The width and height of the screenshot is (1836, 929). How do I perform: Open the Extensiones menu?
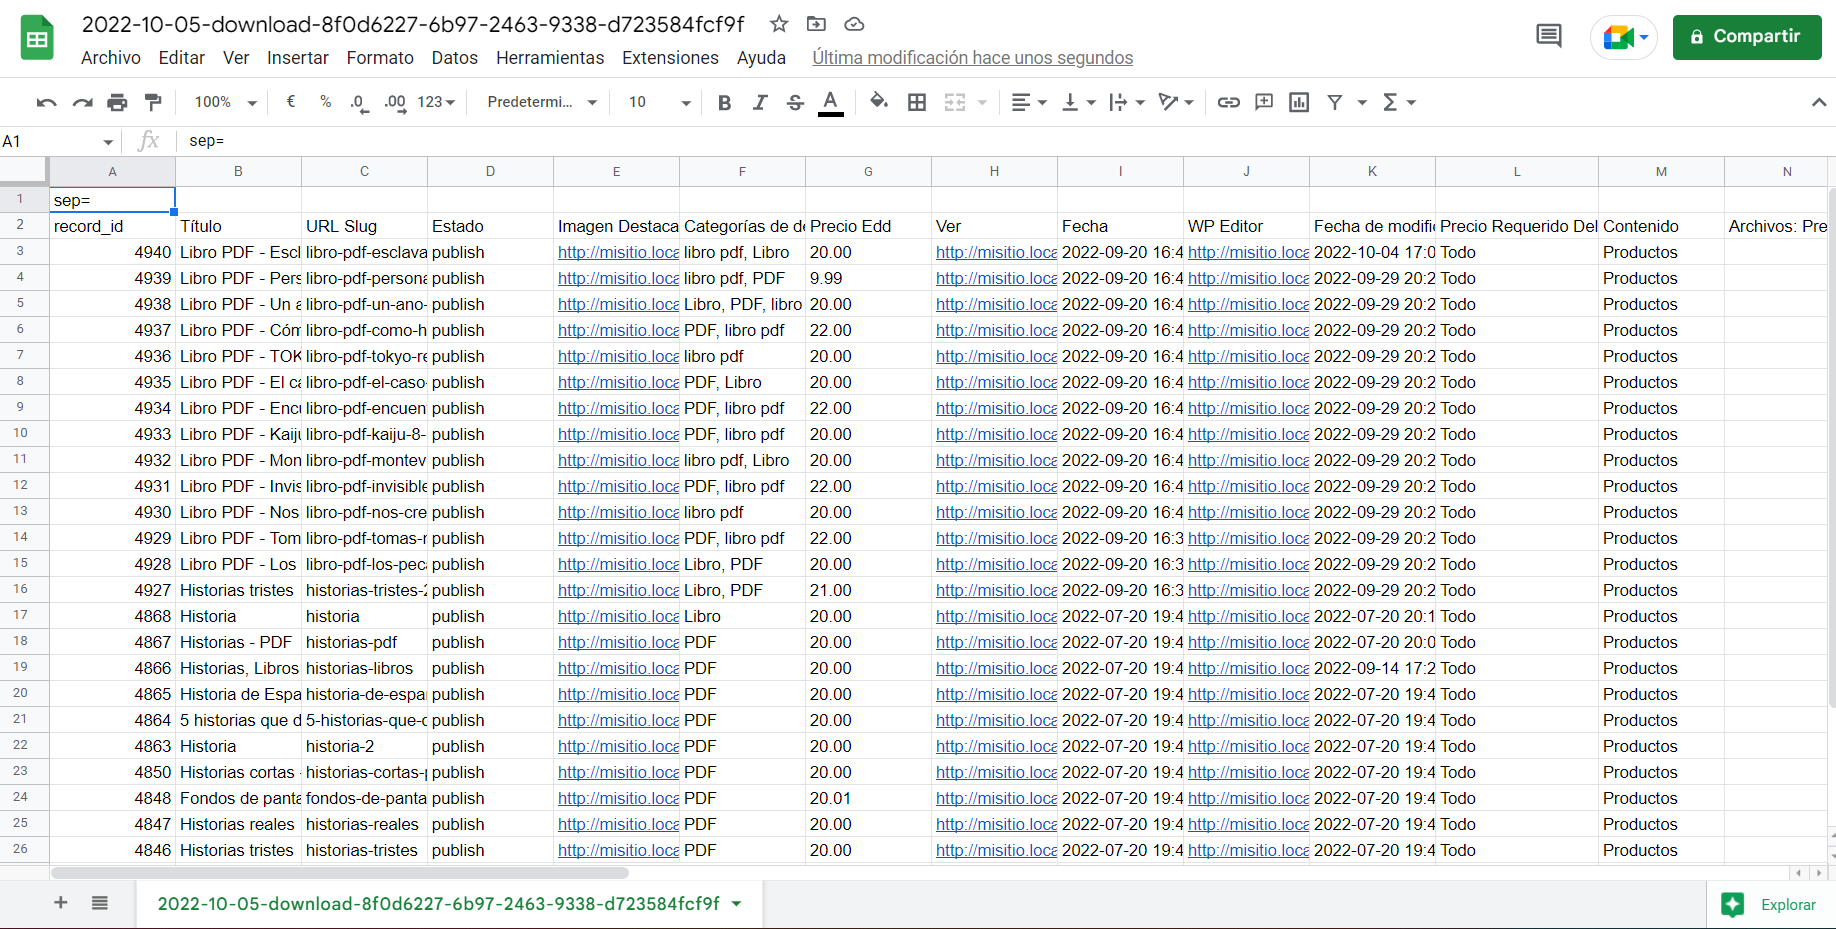670,58
